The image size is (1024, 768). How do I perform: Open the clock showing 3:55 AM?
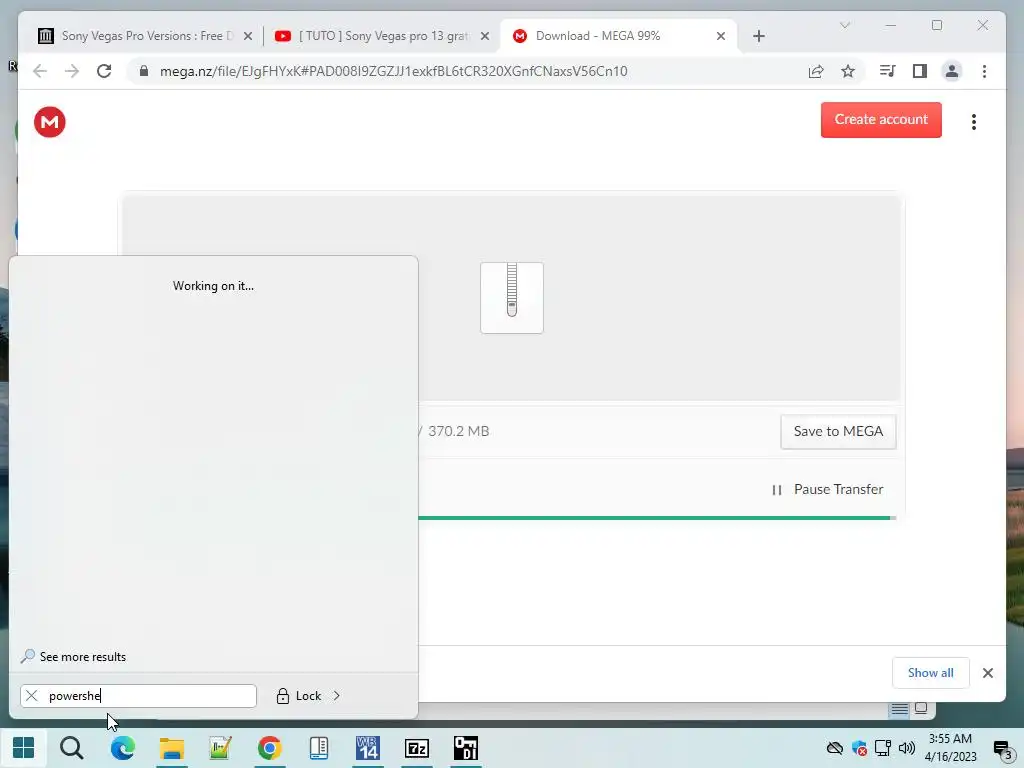[951, 748]
